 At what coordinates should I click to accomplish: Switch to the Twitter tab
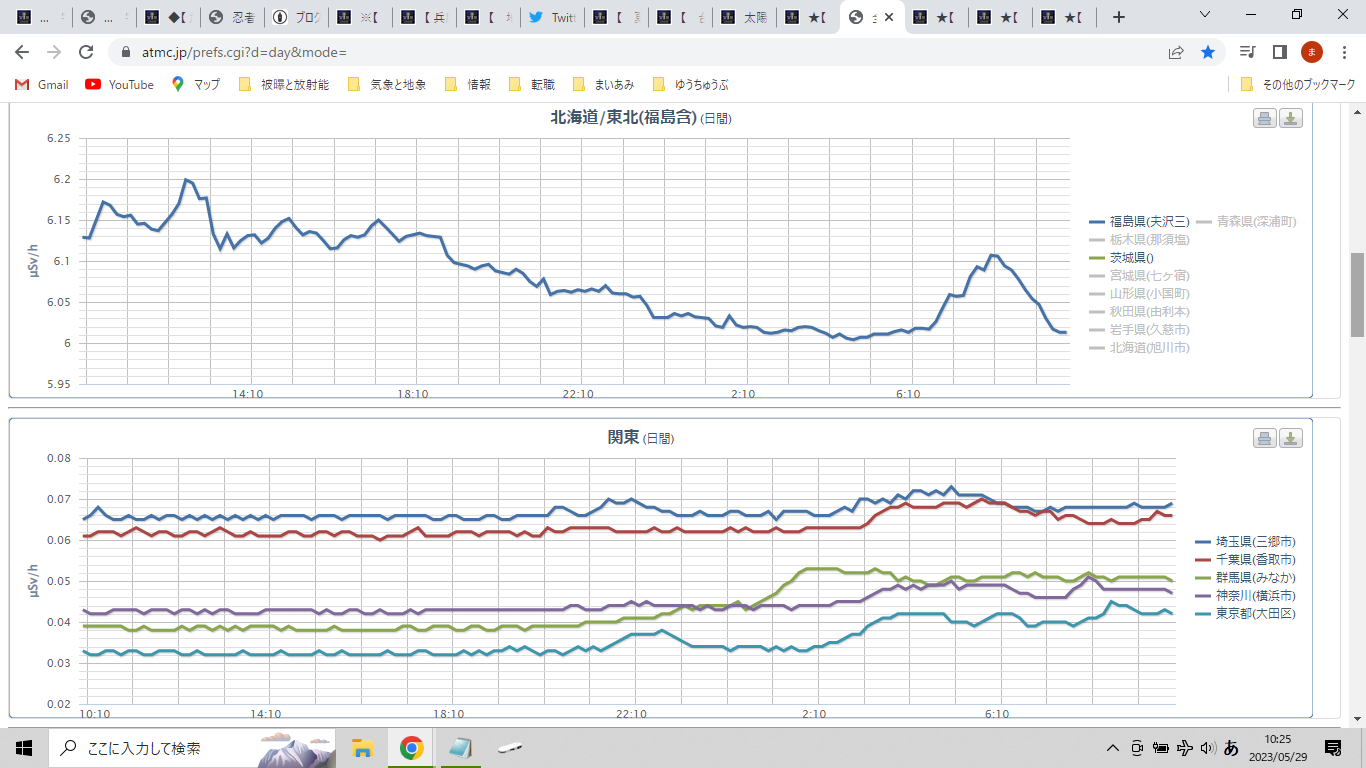[552, 17]
